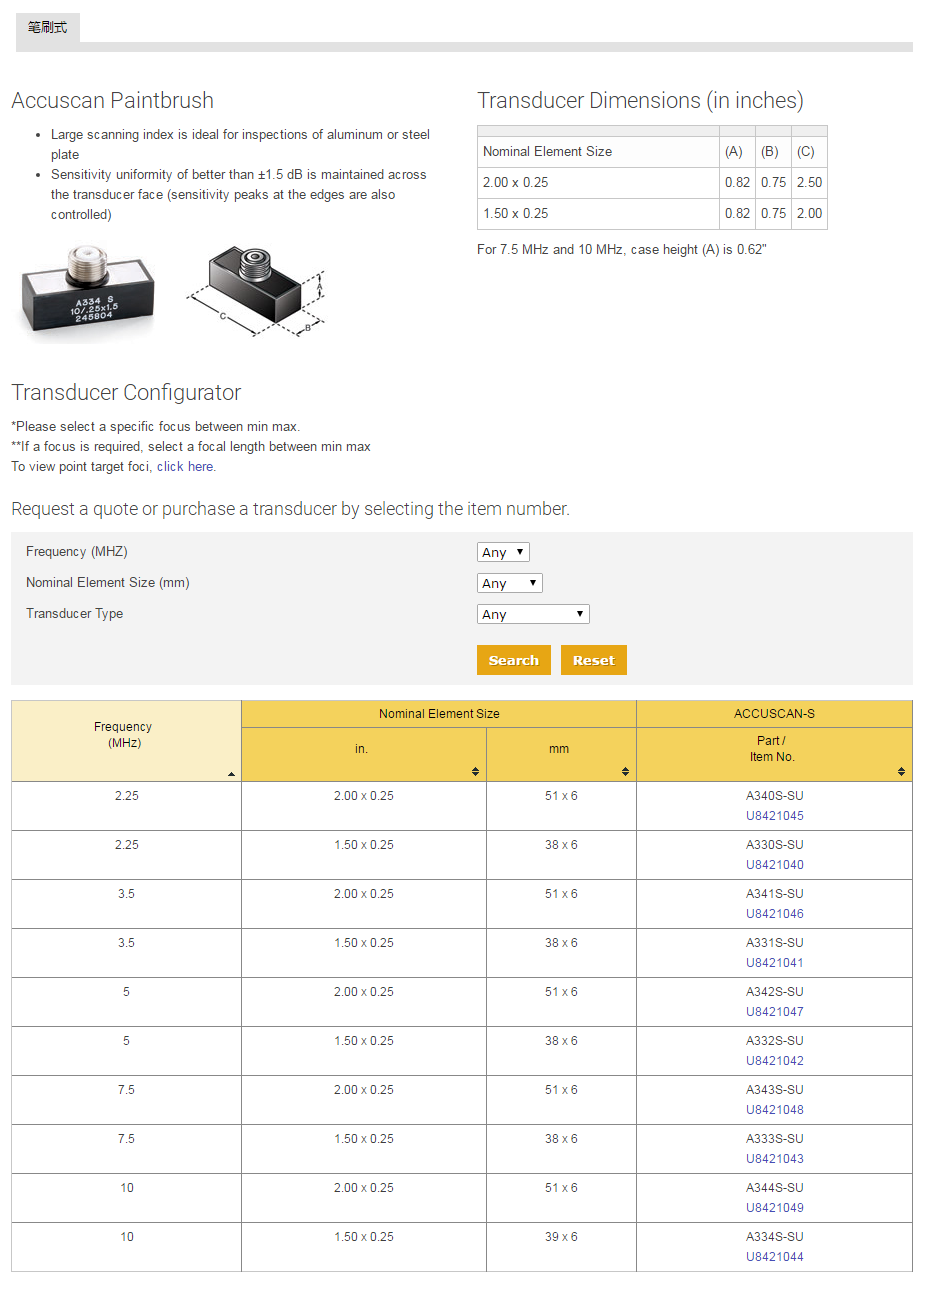Sort table by Frequency column arrow
The height and width of the screenshot is (1301, 933).
tap(231, 774)
